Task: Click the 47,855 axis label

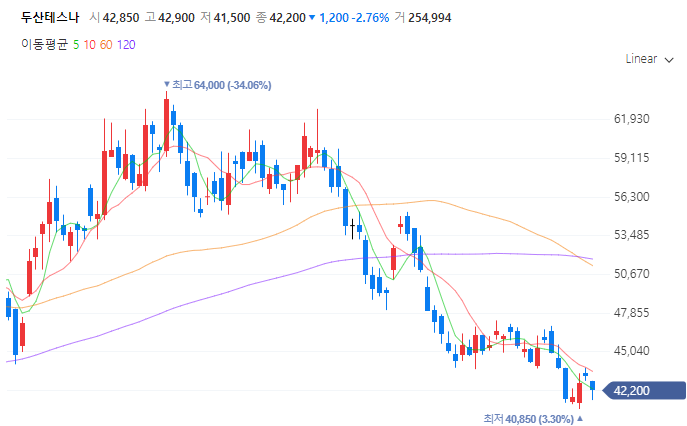Action: pyautogui.click(x=631, y=313)
